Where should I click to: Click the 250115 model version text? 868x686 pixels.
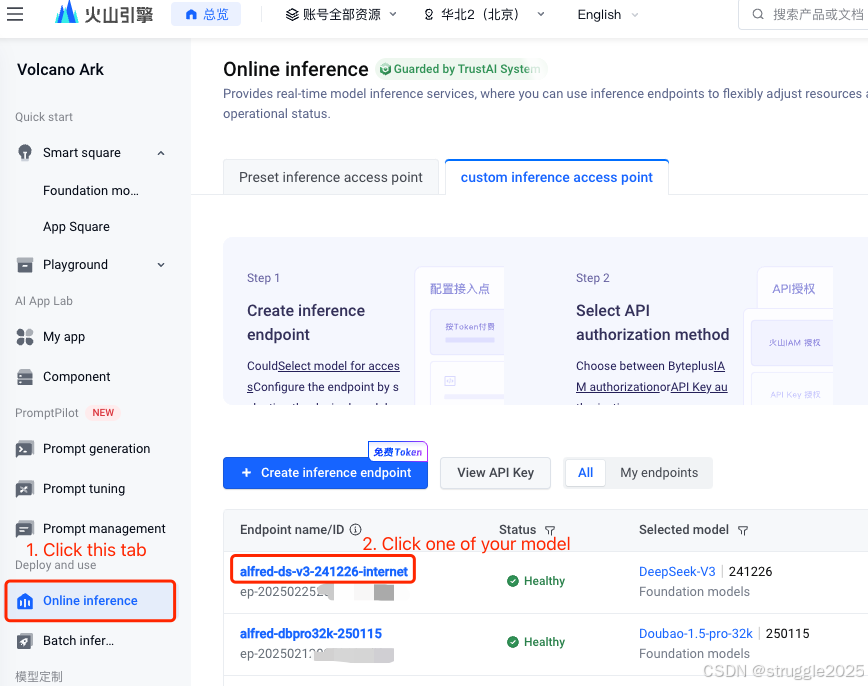point(787,633)
